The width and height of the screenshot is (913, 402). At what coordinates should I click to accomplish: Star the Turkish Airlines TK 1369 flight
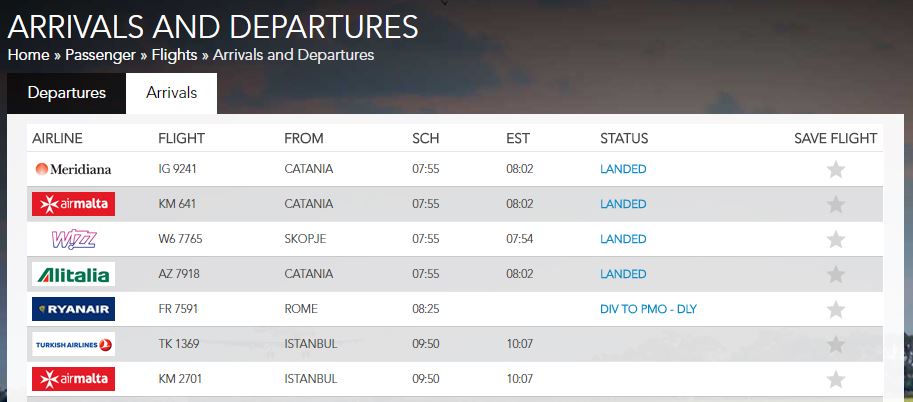836,344
